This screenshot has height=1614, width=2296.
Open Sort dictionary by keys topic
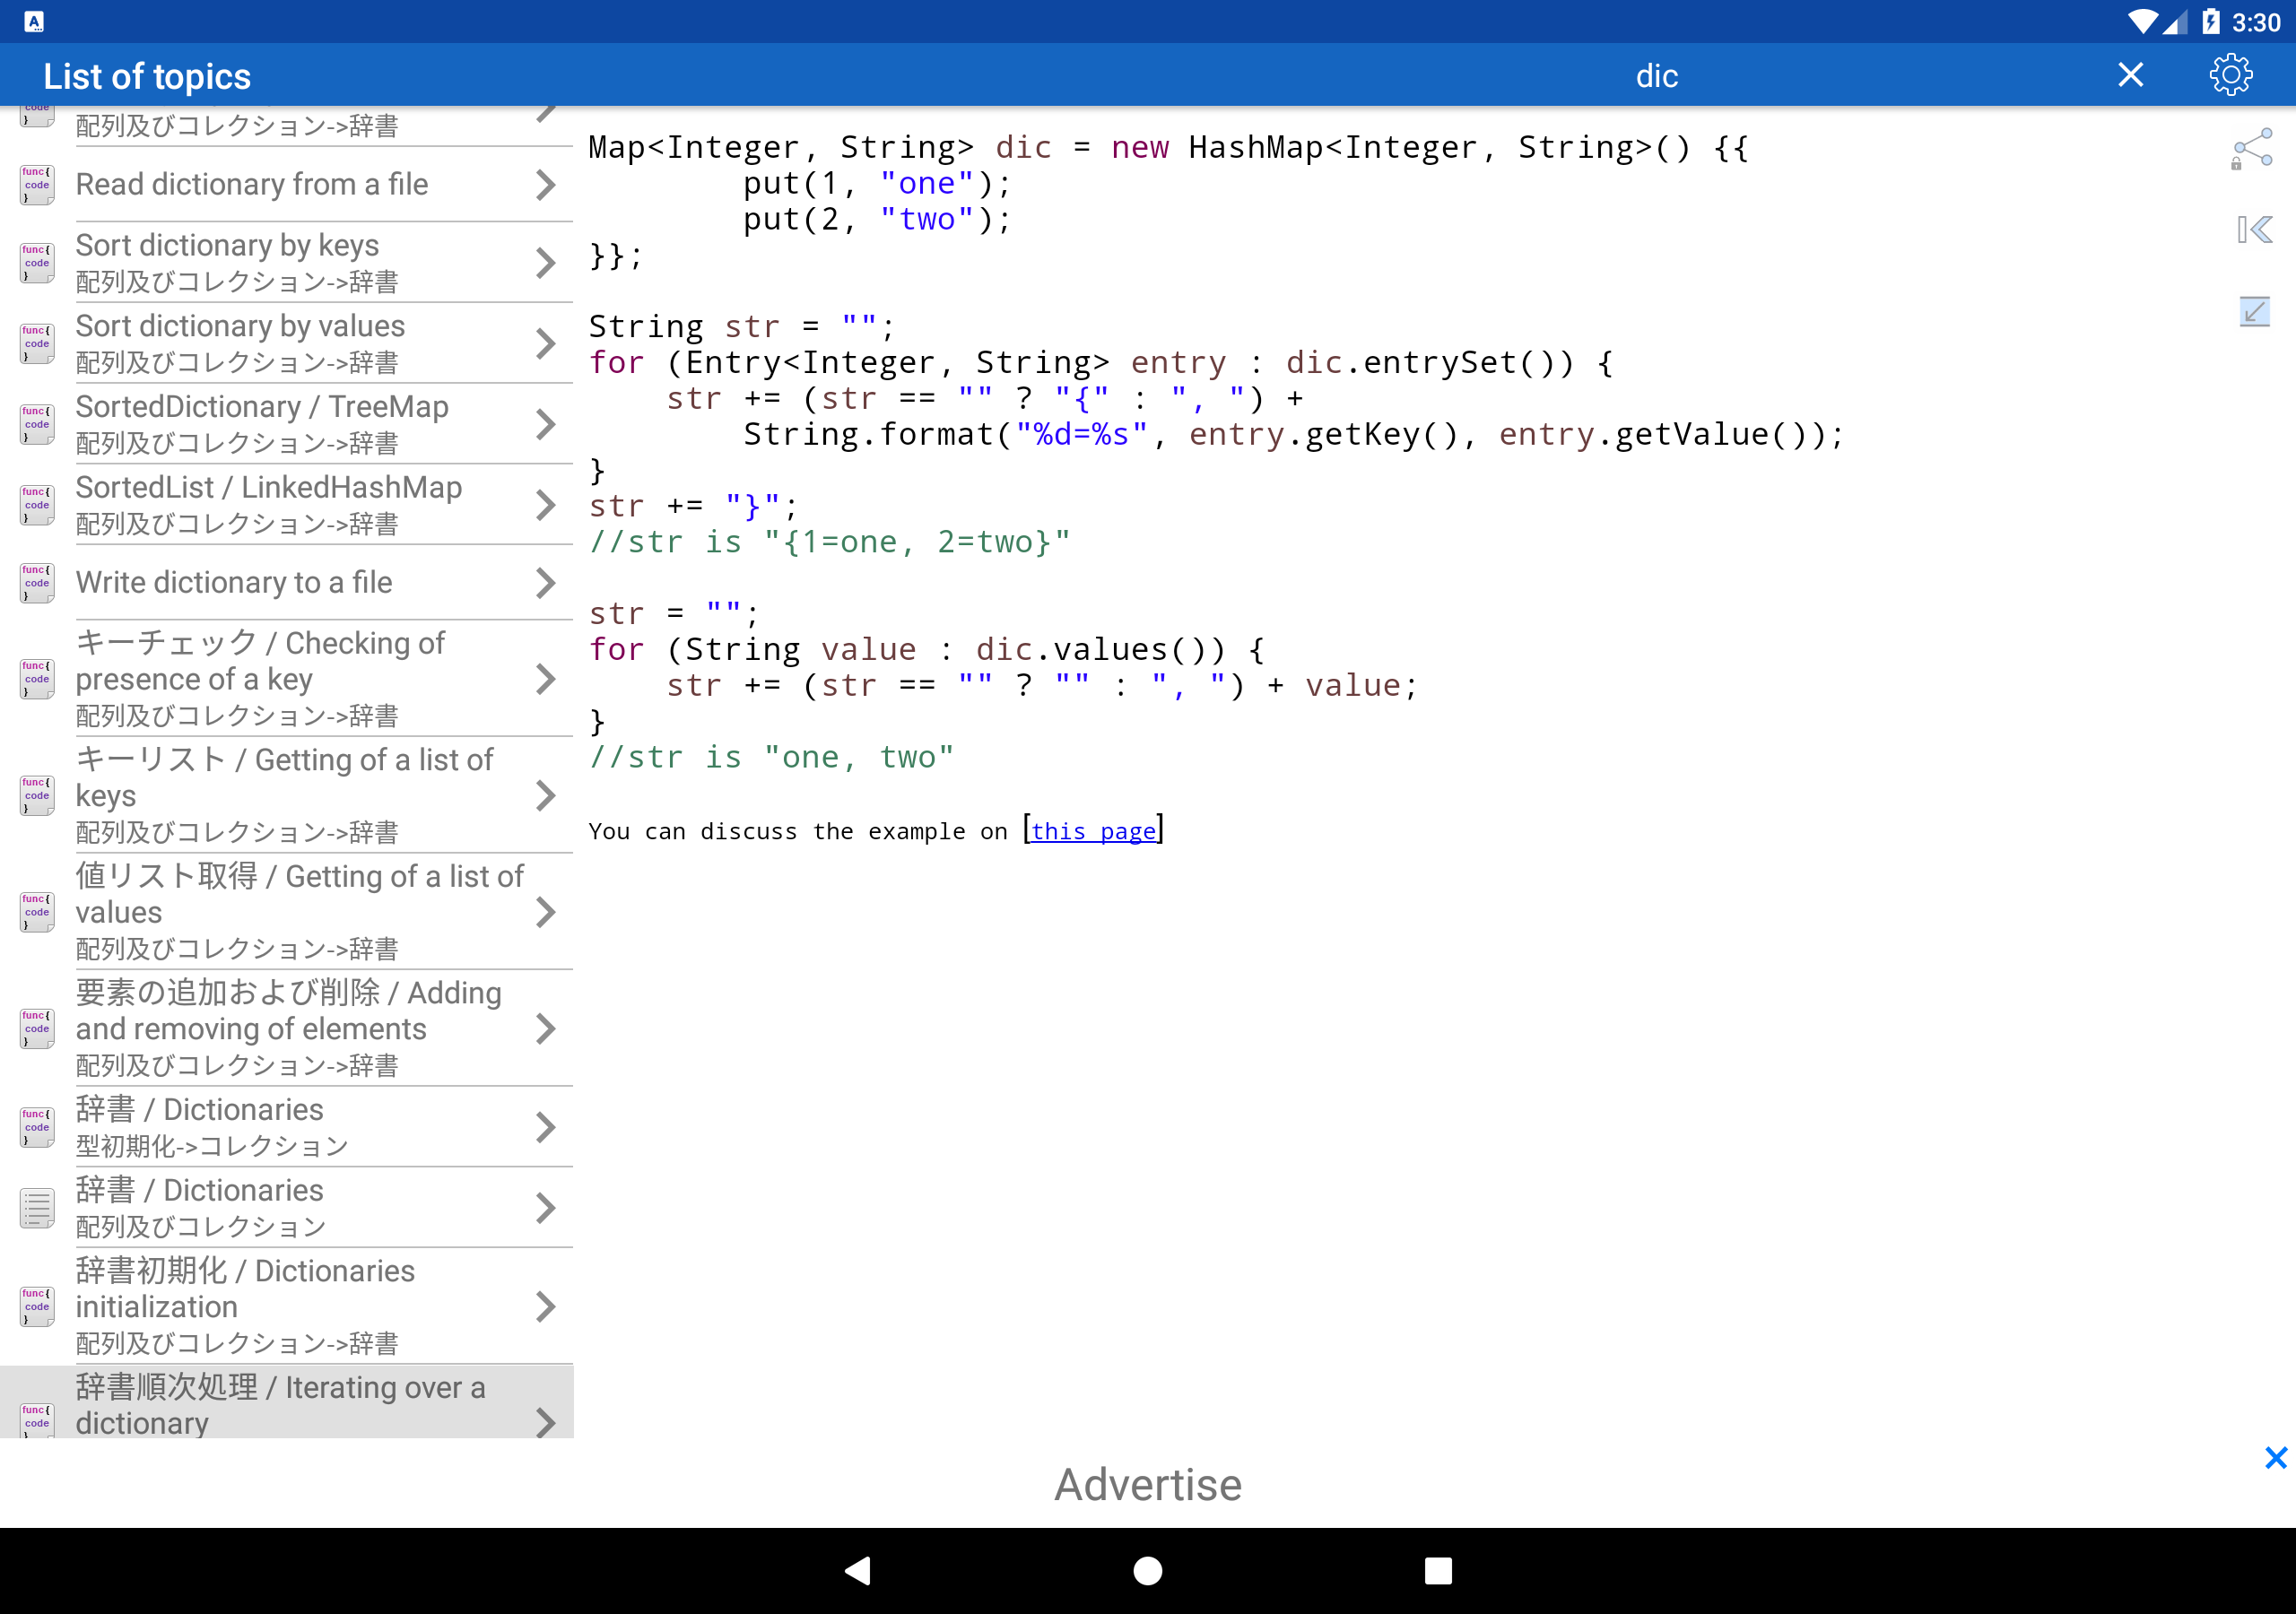(x=287, y=263)
